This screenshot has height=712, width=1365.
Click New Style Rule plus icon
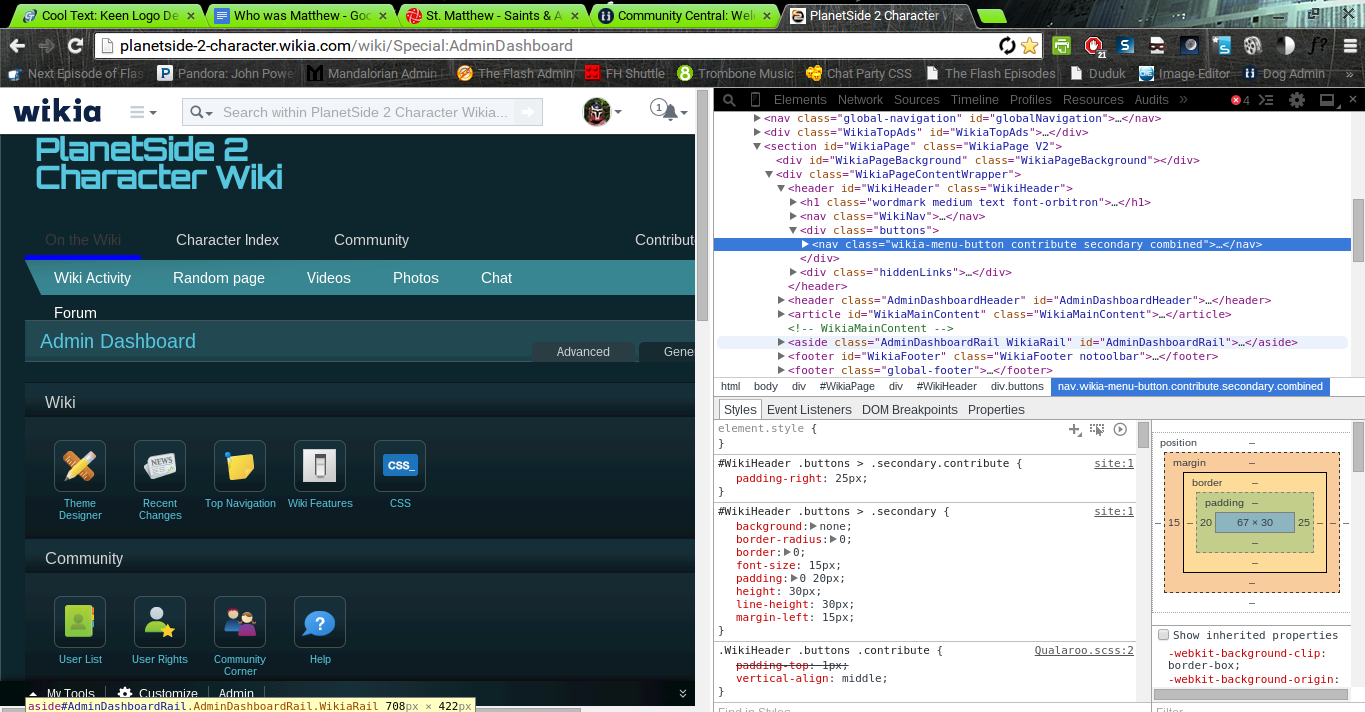click(1075, 429)
